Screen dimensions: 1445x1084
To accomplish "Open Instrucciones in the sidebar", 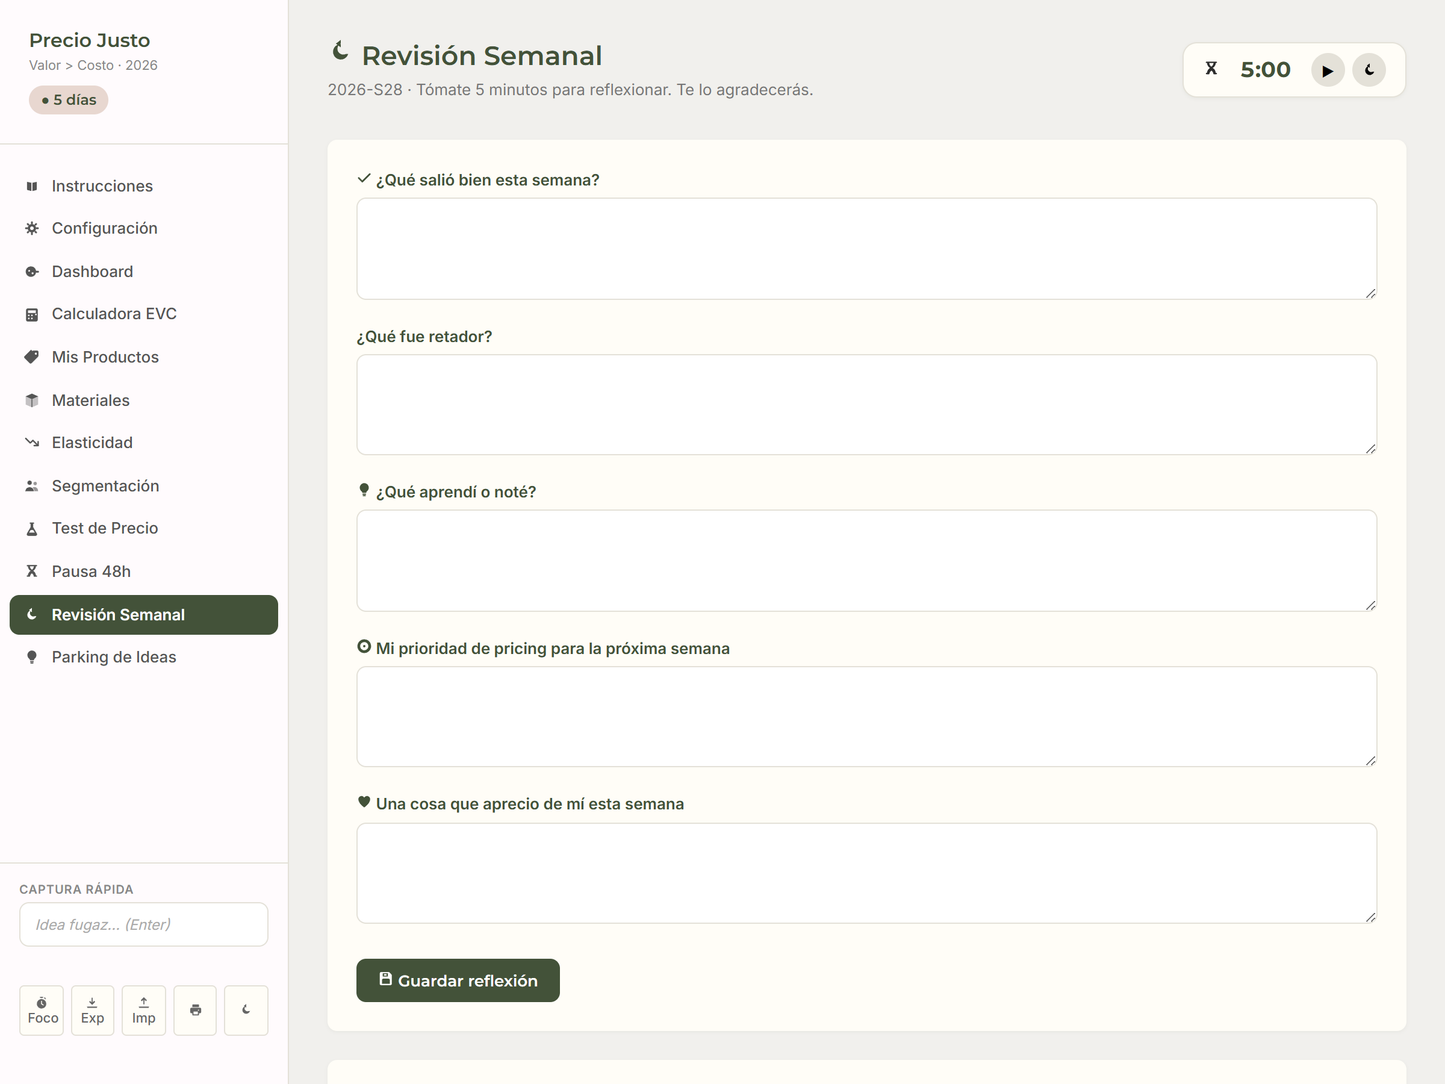I will tap(144, 186).
